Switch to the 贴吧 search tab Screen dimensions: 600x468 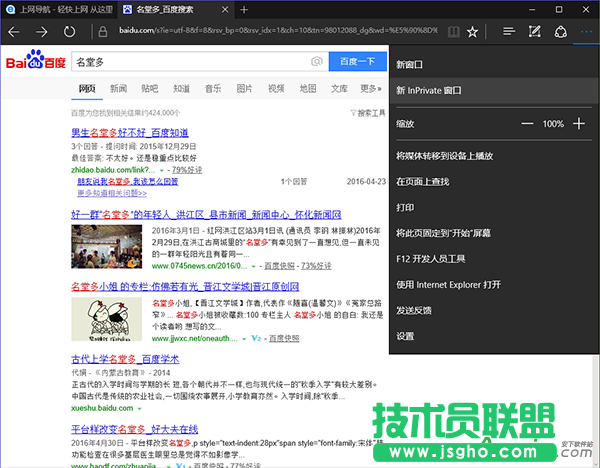pos(150,89)
